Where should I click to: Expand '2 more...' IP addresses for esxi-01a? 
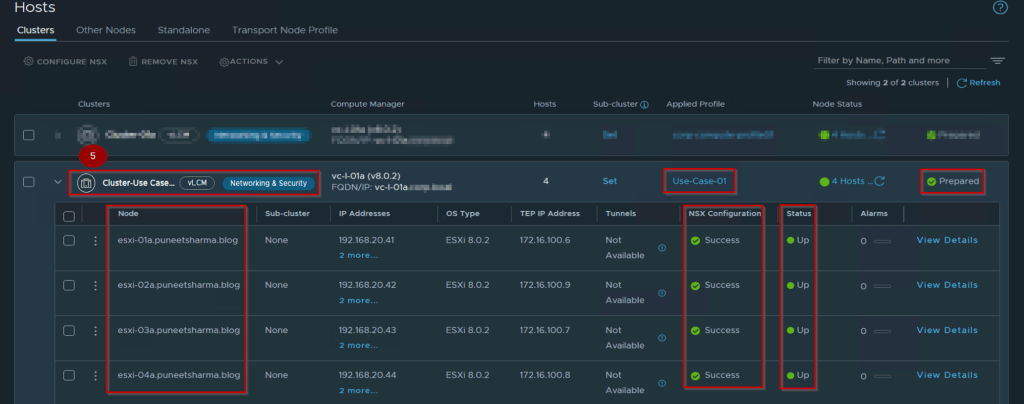tap(358, 255)
